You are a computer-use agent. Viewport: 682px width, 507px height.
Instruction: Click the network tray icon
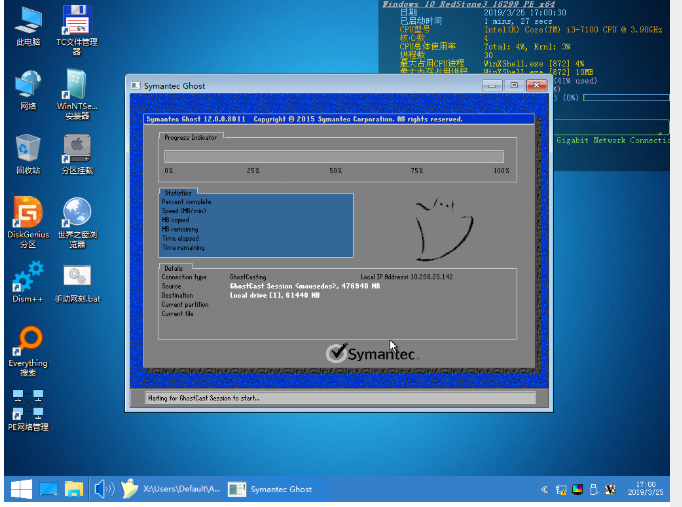(561, 490)
